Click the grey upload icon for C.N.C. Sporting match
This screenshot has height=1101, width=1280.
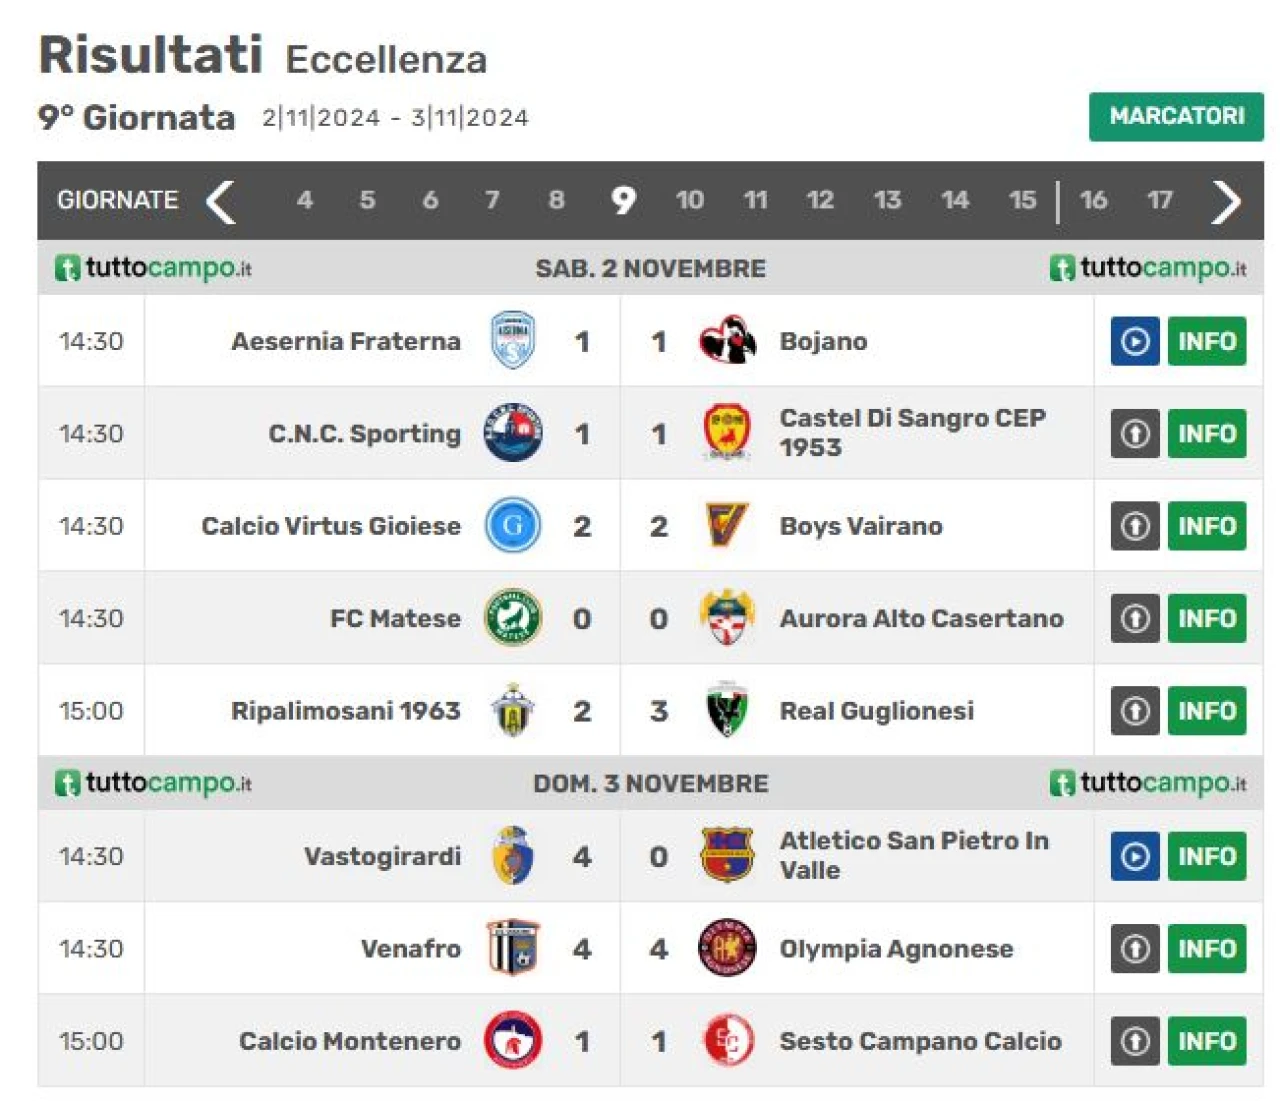[x=1135, y=434]
